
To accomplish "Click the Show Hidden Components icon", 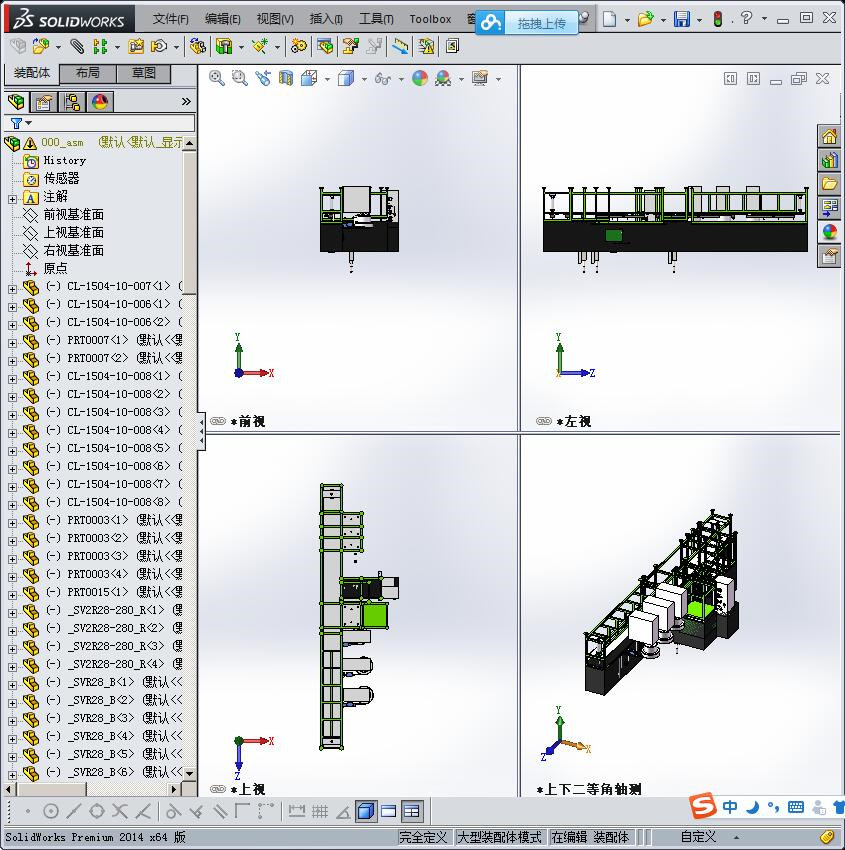I will tap(197, 47).
